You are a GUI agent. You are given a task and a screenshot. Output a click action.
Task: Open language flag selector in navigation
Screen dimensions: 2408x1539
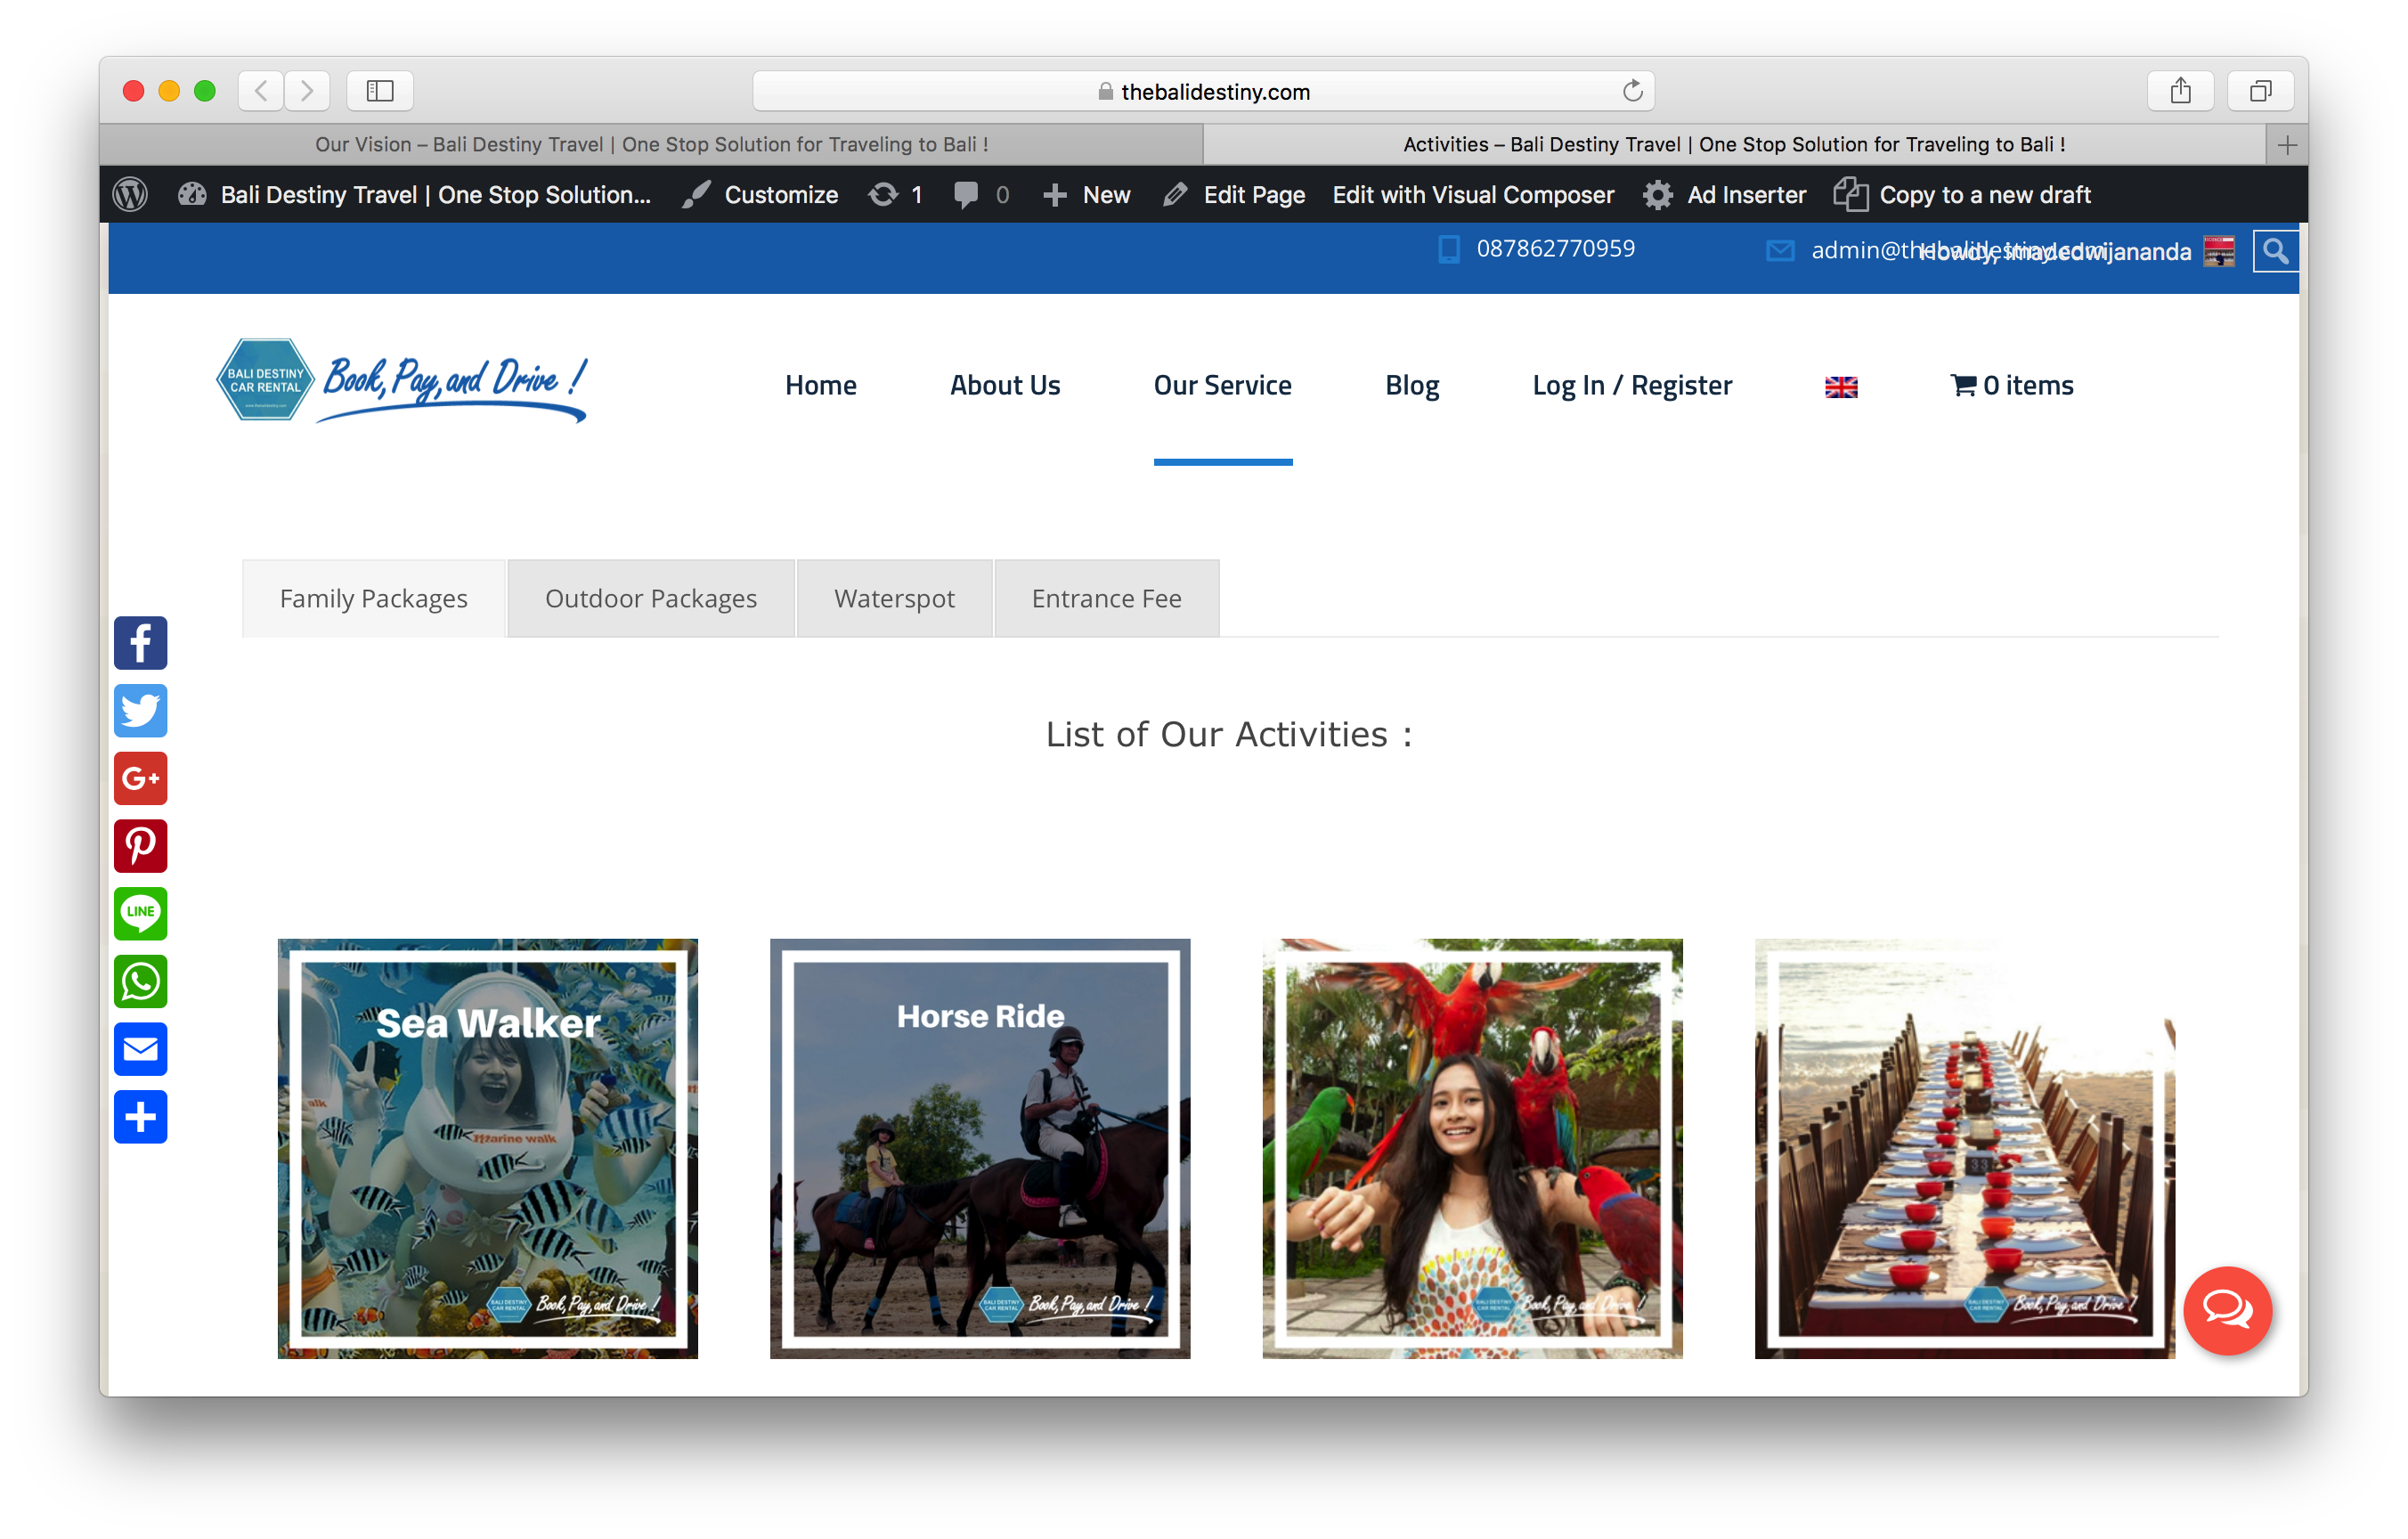tap(1840, 387)
